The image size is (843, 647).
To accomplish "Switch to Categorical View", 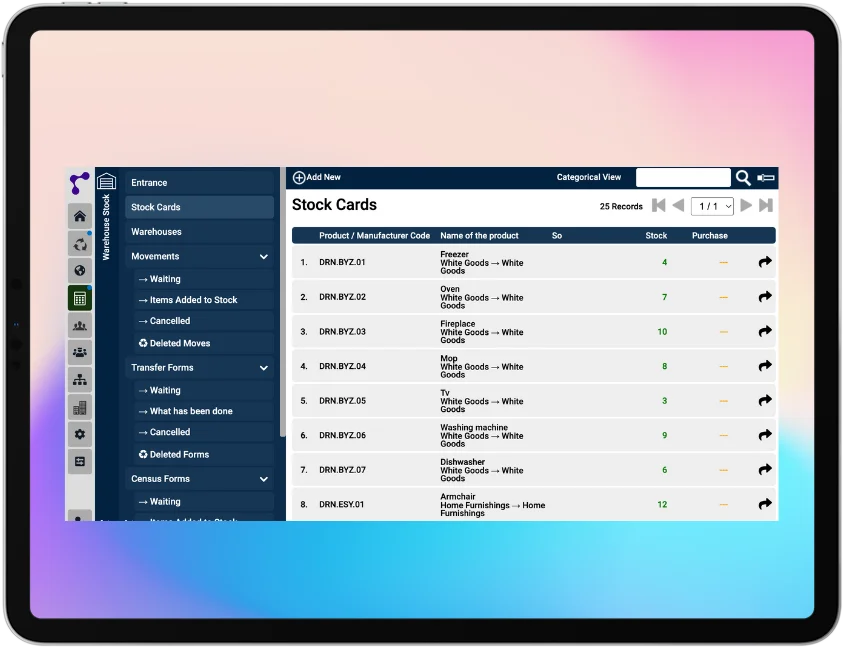I will point(589,178).
